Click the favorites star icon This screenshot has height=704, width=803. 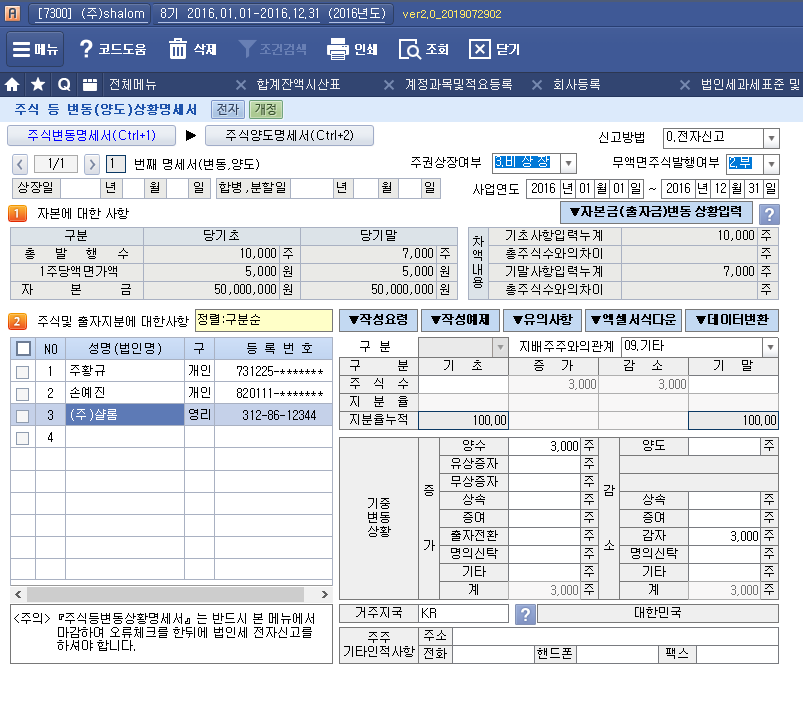[38, 85]
